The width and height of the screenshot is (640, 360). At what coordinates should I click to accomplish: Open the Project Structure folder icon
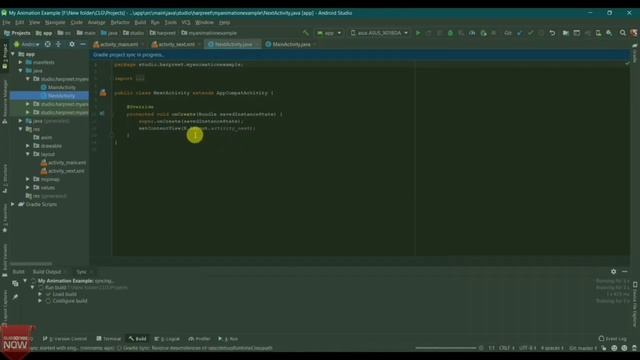(x=566, y=33)
